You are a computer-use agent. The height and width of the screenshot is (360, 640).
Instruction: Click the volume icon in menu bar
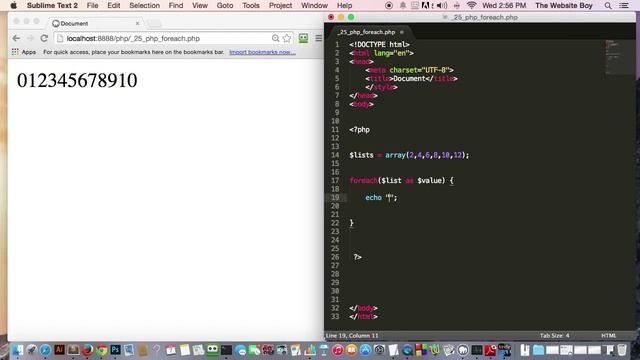coord(442,5)
